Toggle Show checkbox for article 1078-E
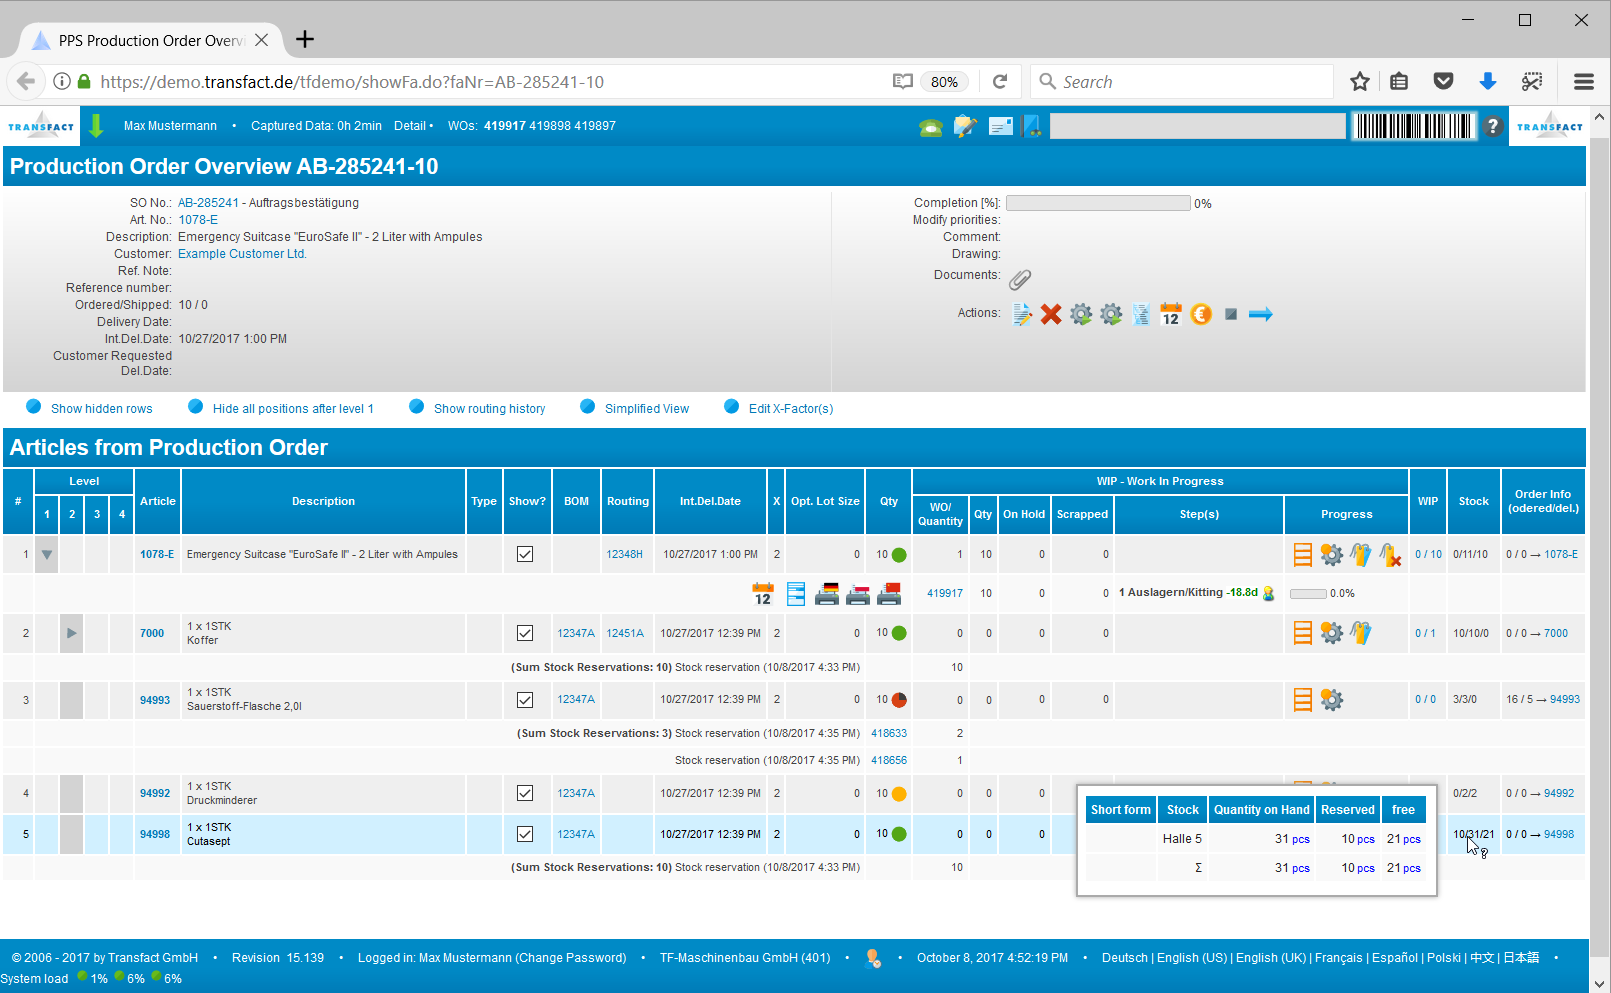1611x993 pixels. pyautogui.click(x=525, y=554)
